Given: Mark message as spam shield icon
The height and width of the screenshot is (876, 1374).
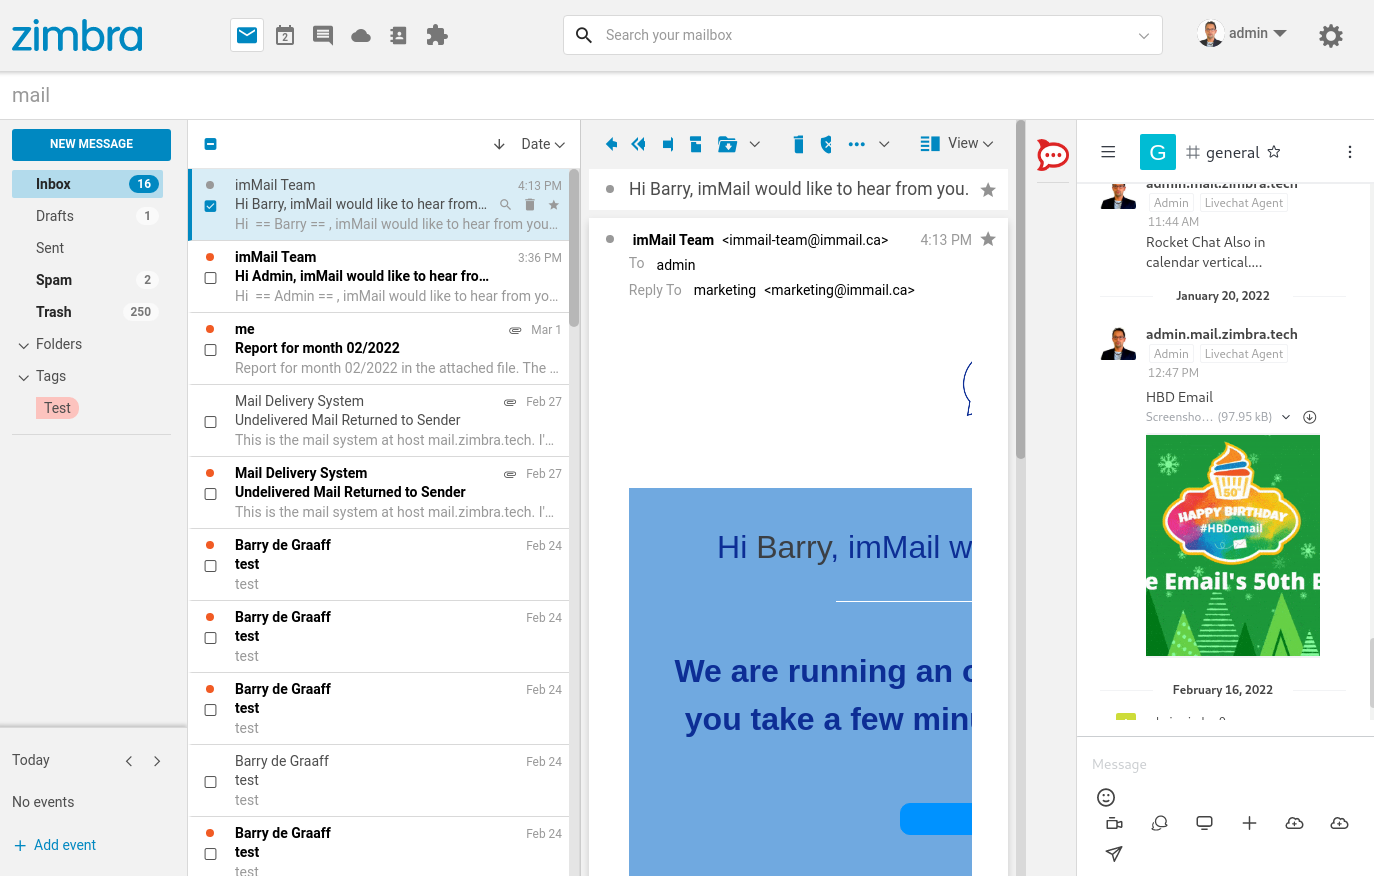Looking at the screenshot, I should pos(826,144).
